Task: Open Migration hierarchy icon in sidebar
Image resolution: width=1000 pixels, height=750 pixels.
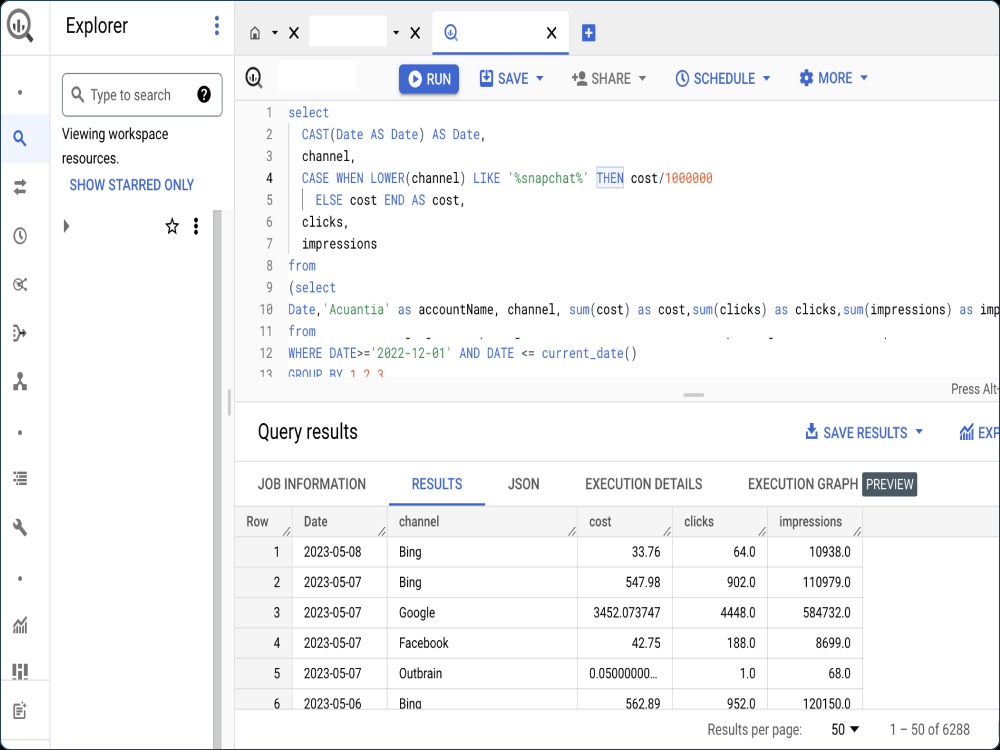Action: [x=20, y=381]
